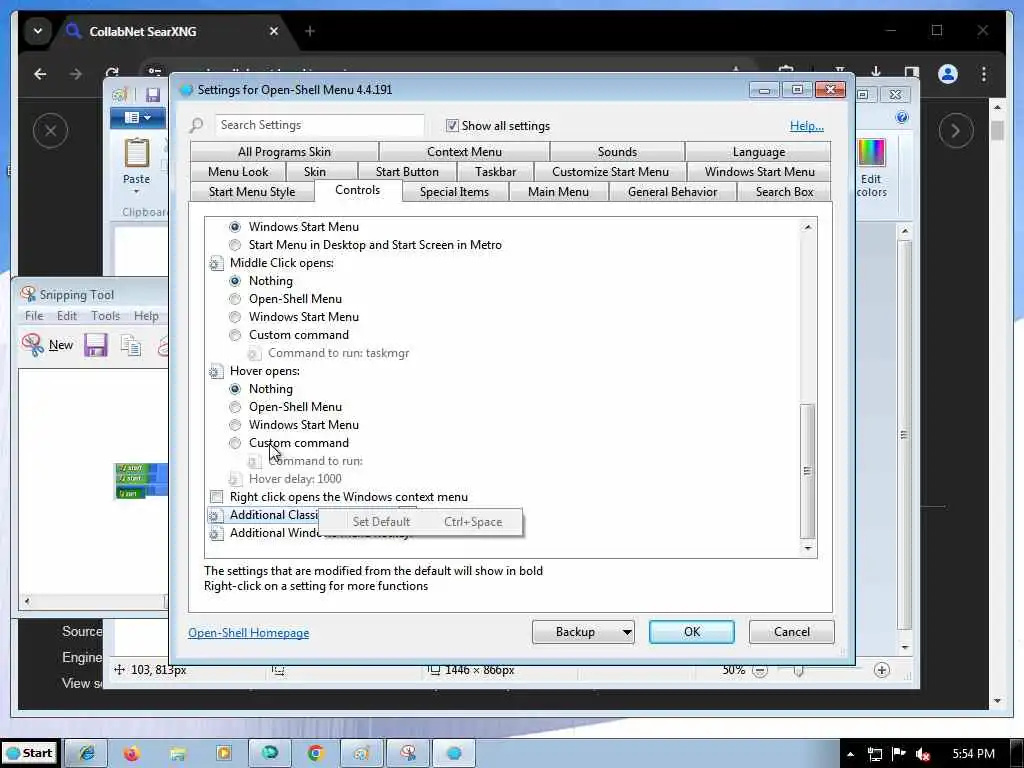Go back in the browser
The height and width of the screenshot is (768, 1024).
pyautogui.click(x=40, y=74)
